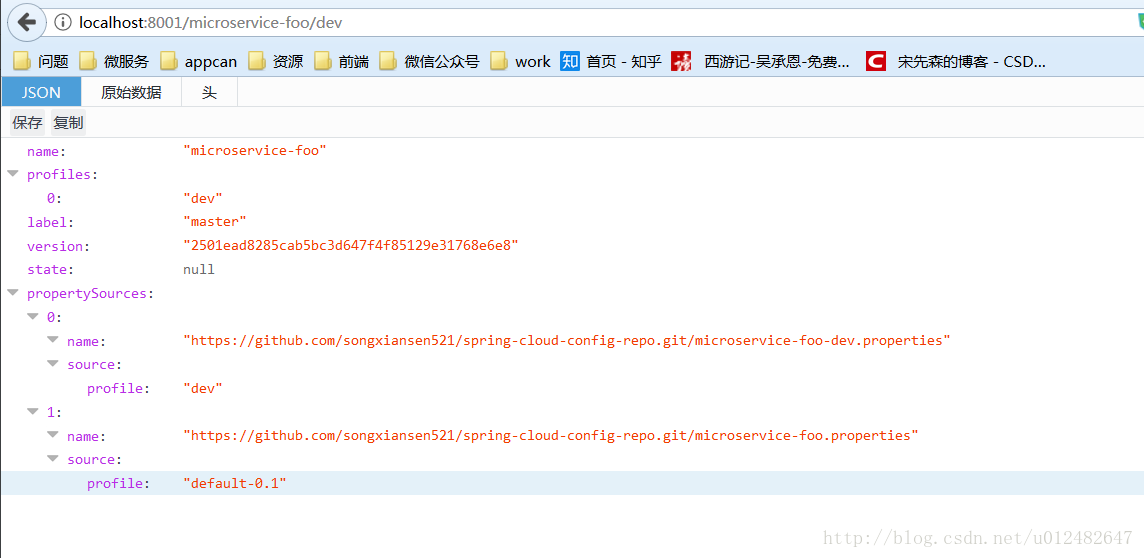
Task: Select the "microservice-foo" name value
Action: pos(255,150)
